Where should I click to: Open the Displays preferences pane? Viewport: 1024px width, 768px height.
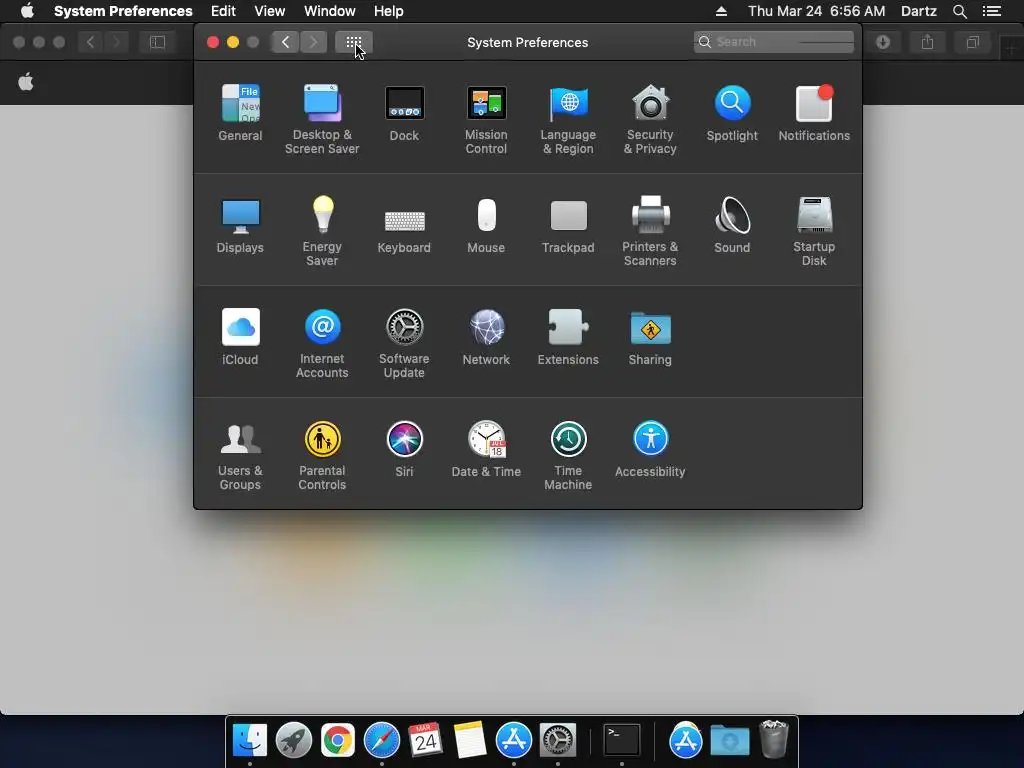pyautogui.click(x=240, y=225)
